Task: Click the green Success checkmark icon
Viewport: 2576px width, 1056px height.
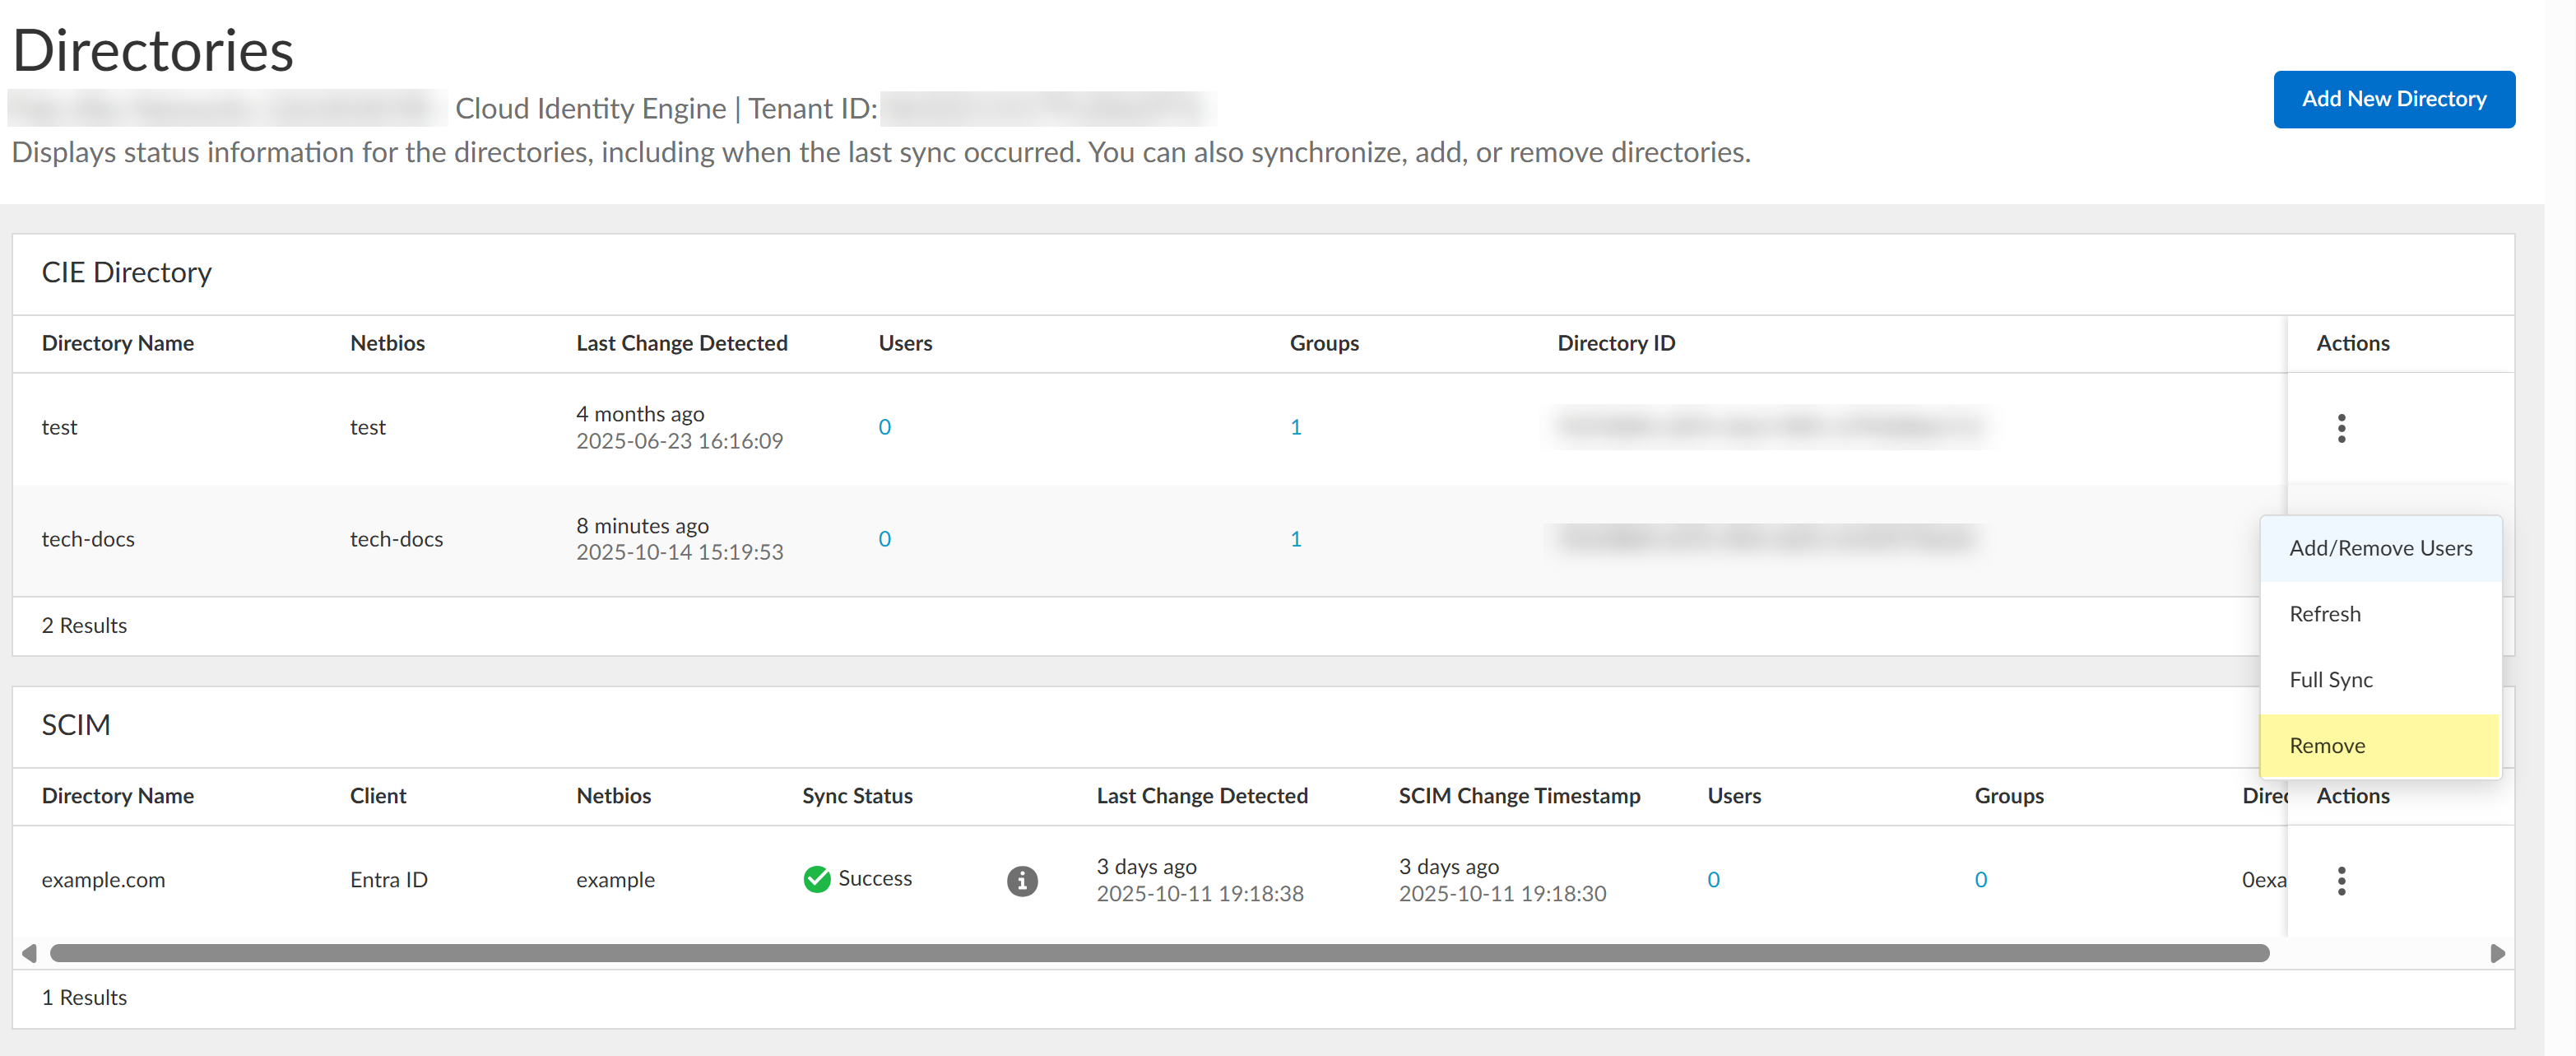Action: [x=816, y=879]
